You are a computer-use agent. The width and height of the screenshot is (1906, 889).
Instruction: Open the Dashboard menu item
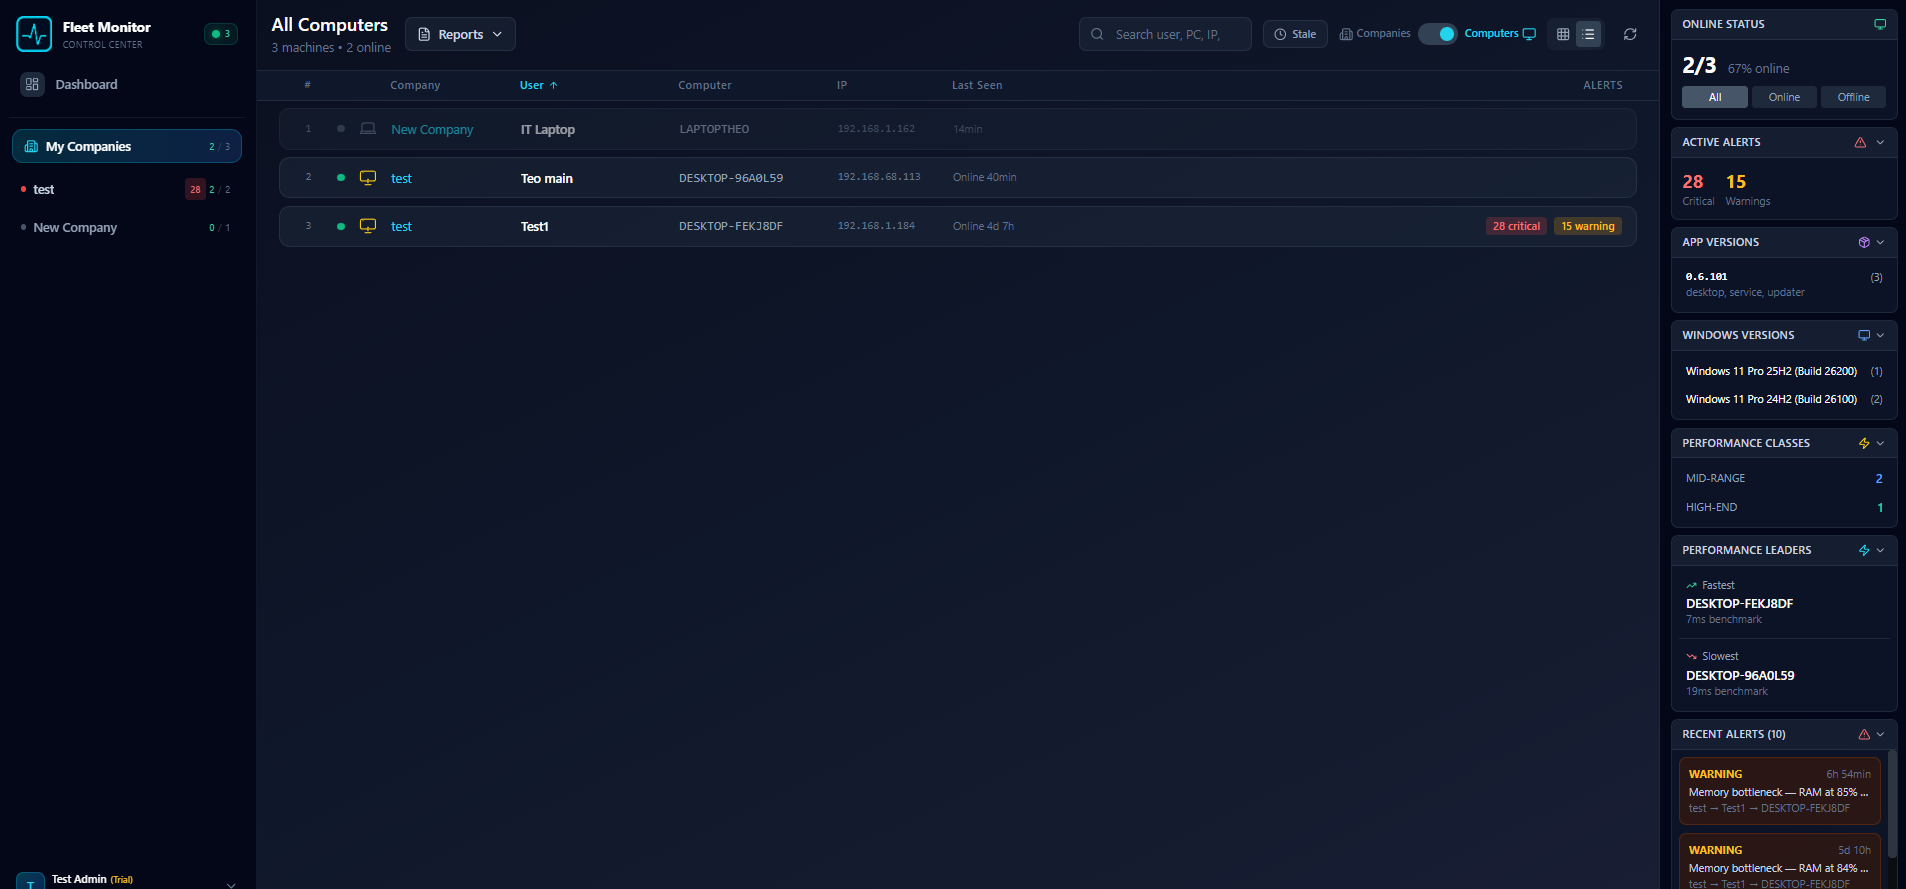pyautogui.click(x=126, y=84)
